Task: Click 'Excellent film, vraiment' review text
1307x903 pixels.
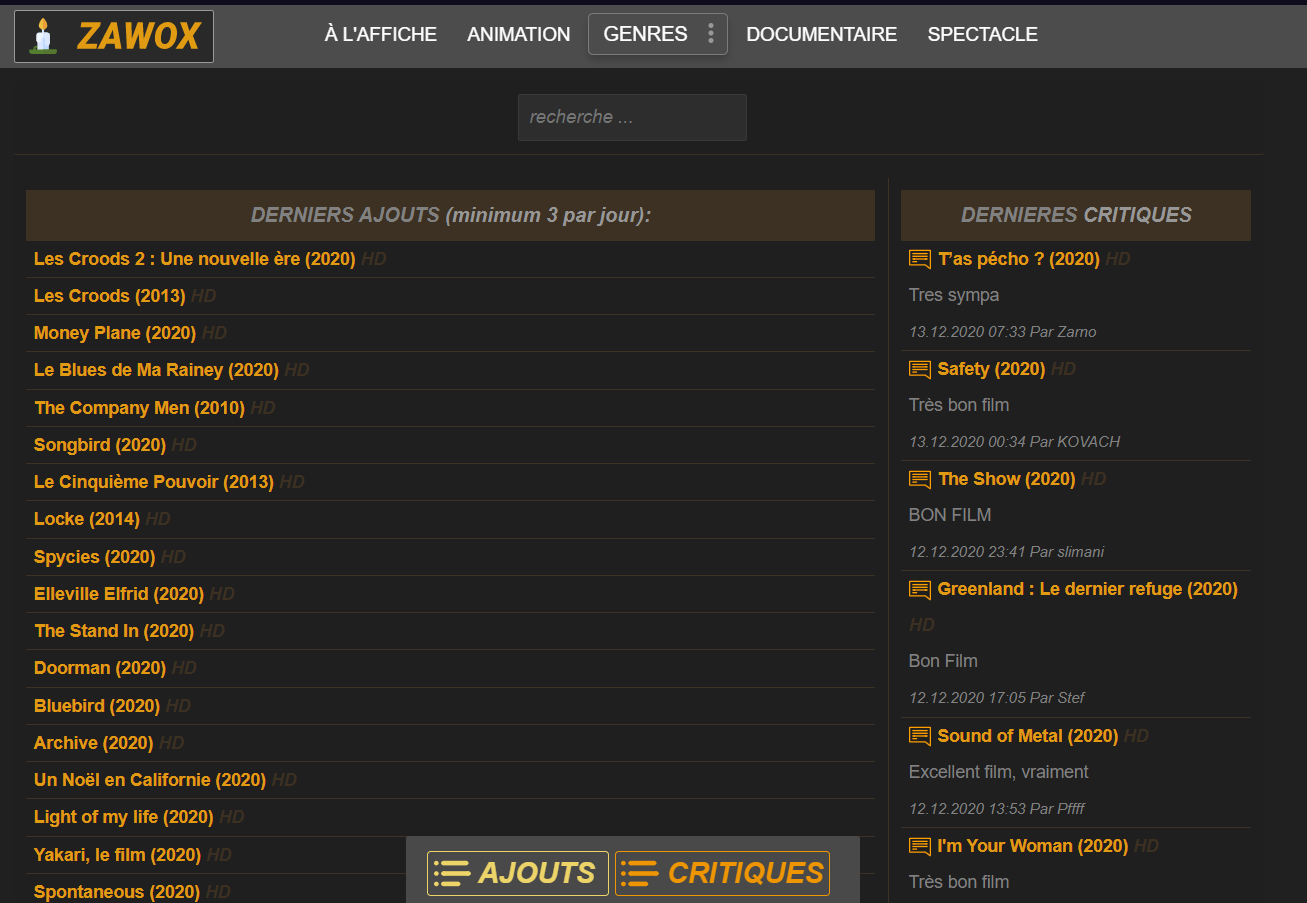Action: click(x=999, y=772)
